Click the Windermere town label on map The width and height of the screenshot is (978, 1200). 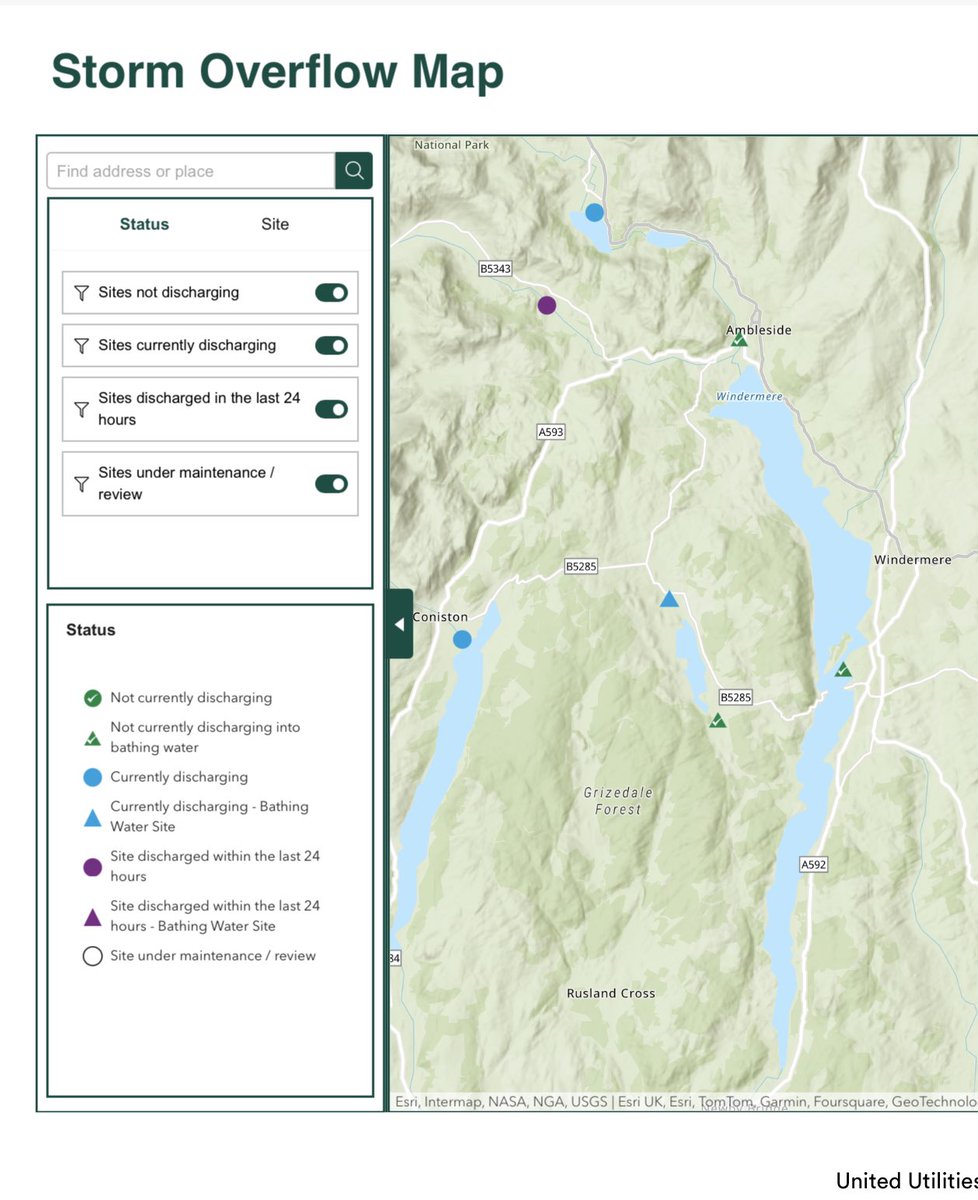(x=913, y=560)
